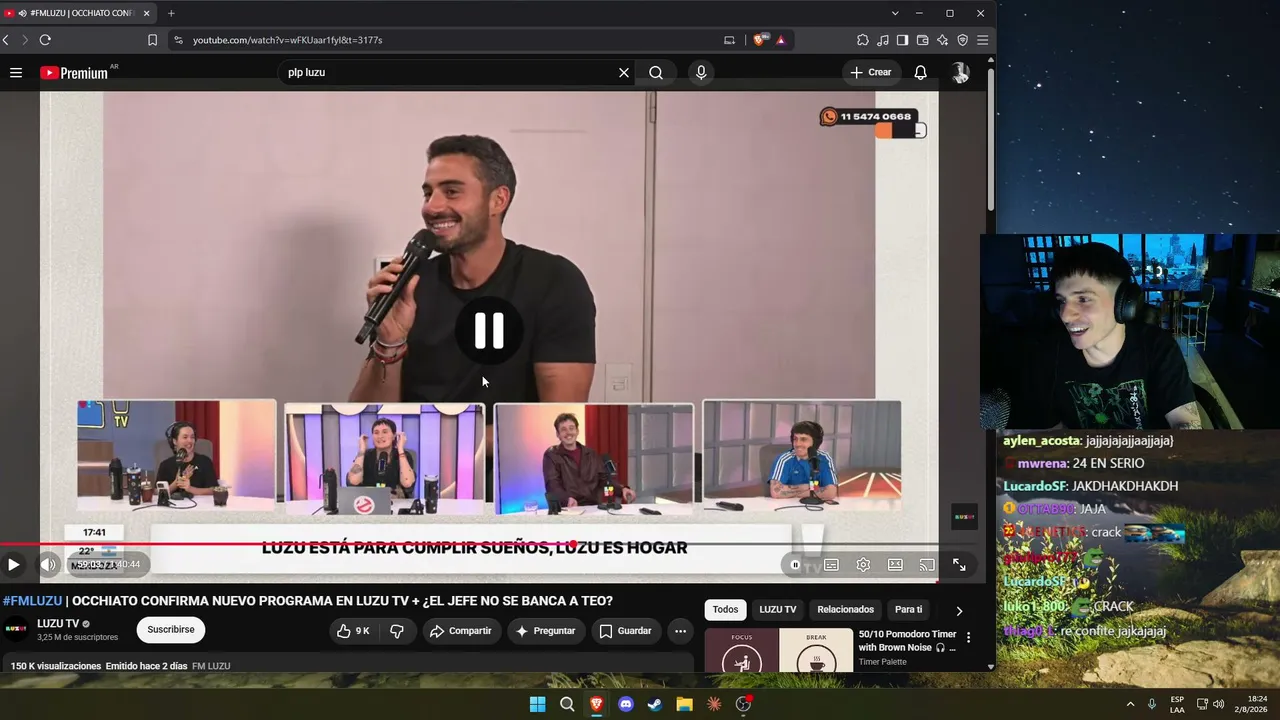
Task: Enter fullscreen video mode
Action: pyautogui.click(x=959, y=564)
